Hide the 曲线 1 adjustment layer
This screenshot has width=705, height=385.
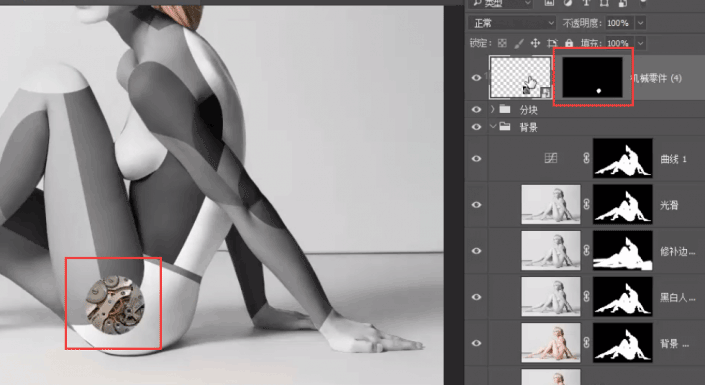pos(476,158)
